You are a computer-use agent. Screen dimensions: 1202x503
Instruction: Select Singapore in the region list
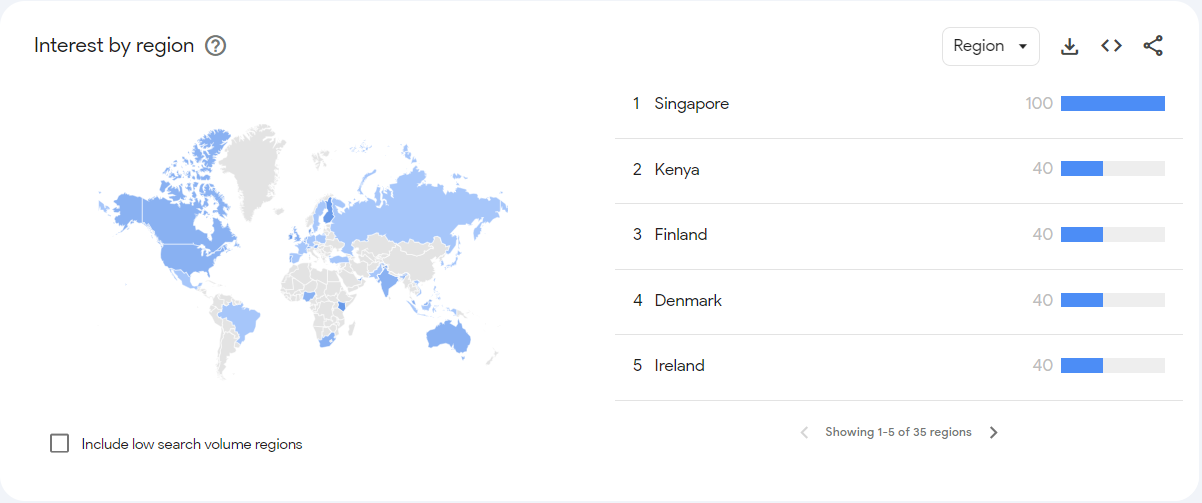pyautogui.click(x=691, y=104)
